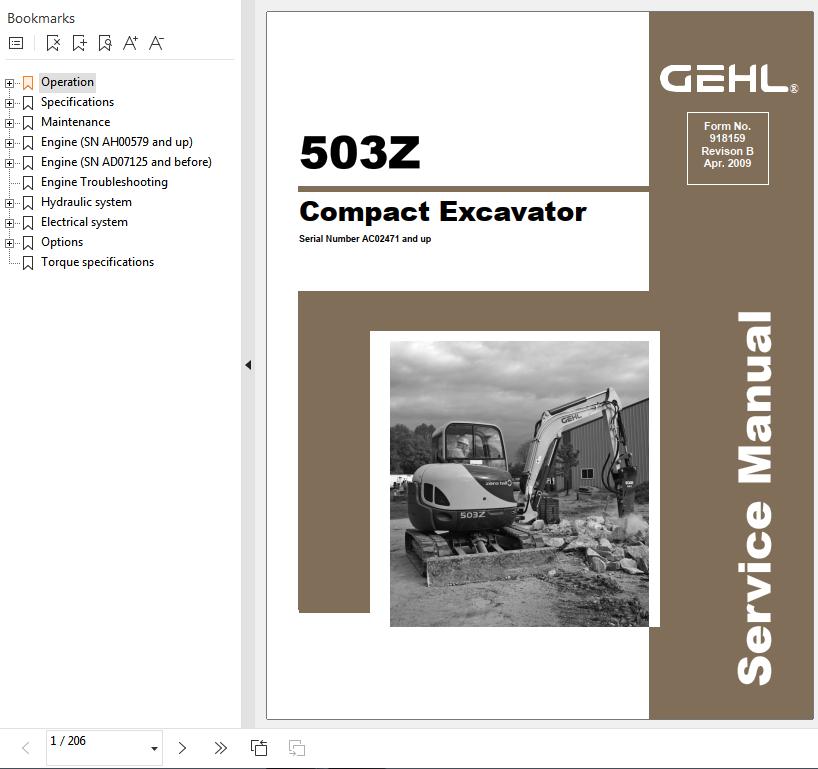This screenshot has width=818, height=769.
Task: Click bookmark icon next to Maintenance
Action: (28, 123)
